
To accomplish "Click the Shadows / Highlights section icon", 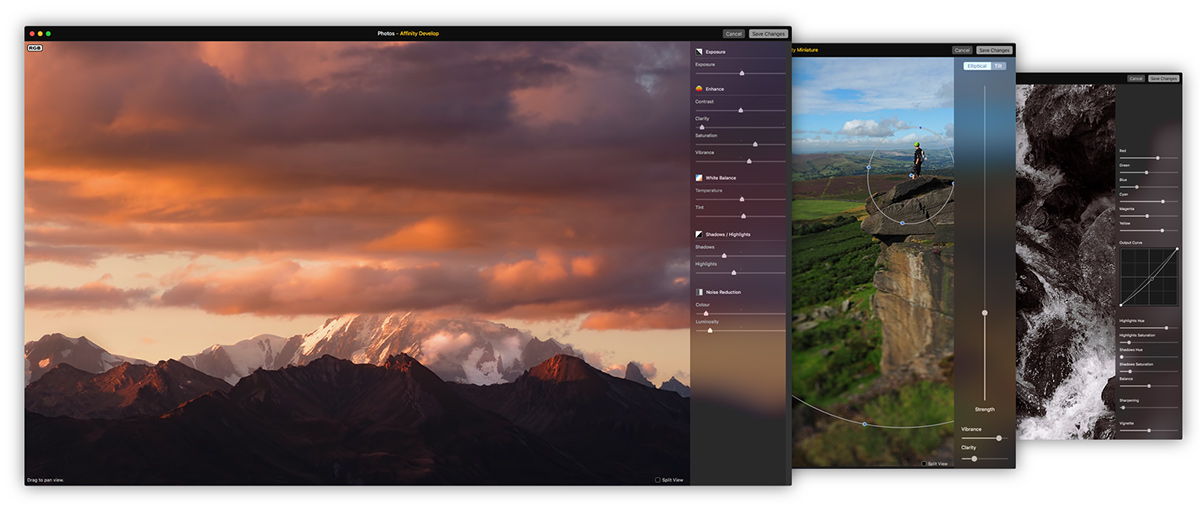I will click(699, 234).
